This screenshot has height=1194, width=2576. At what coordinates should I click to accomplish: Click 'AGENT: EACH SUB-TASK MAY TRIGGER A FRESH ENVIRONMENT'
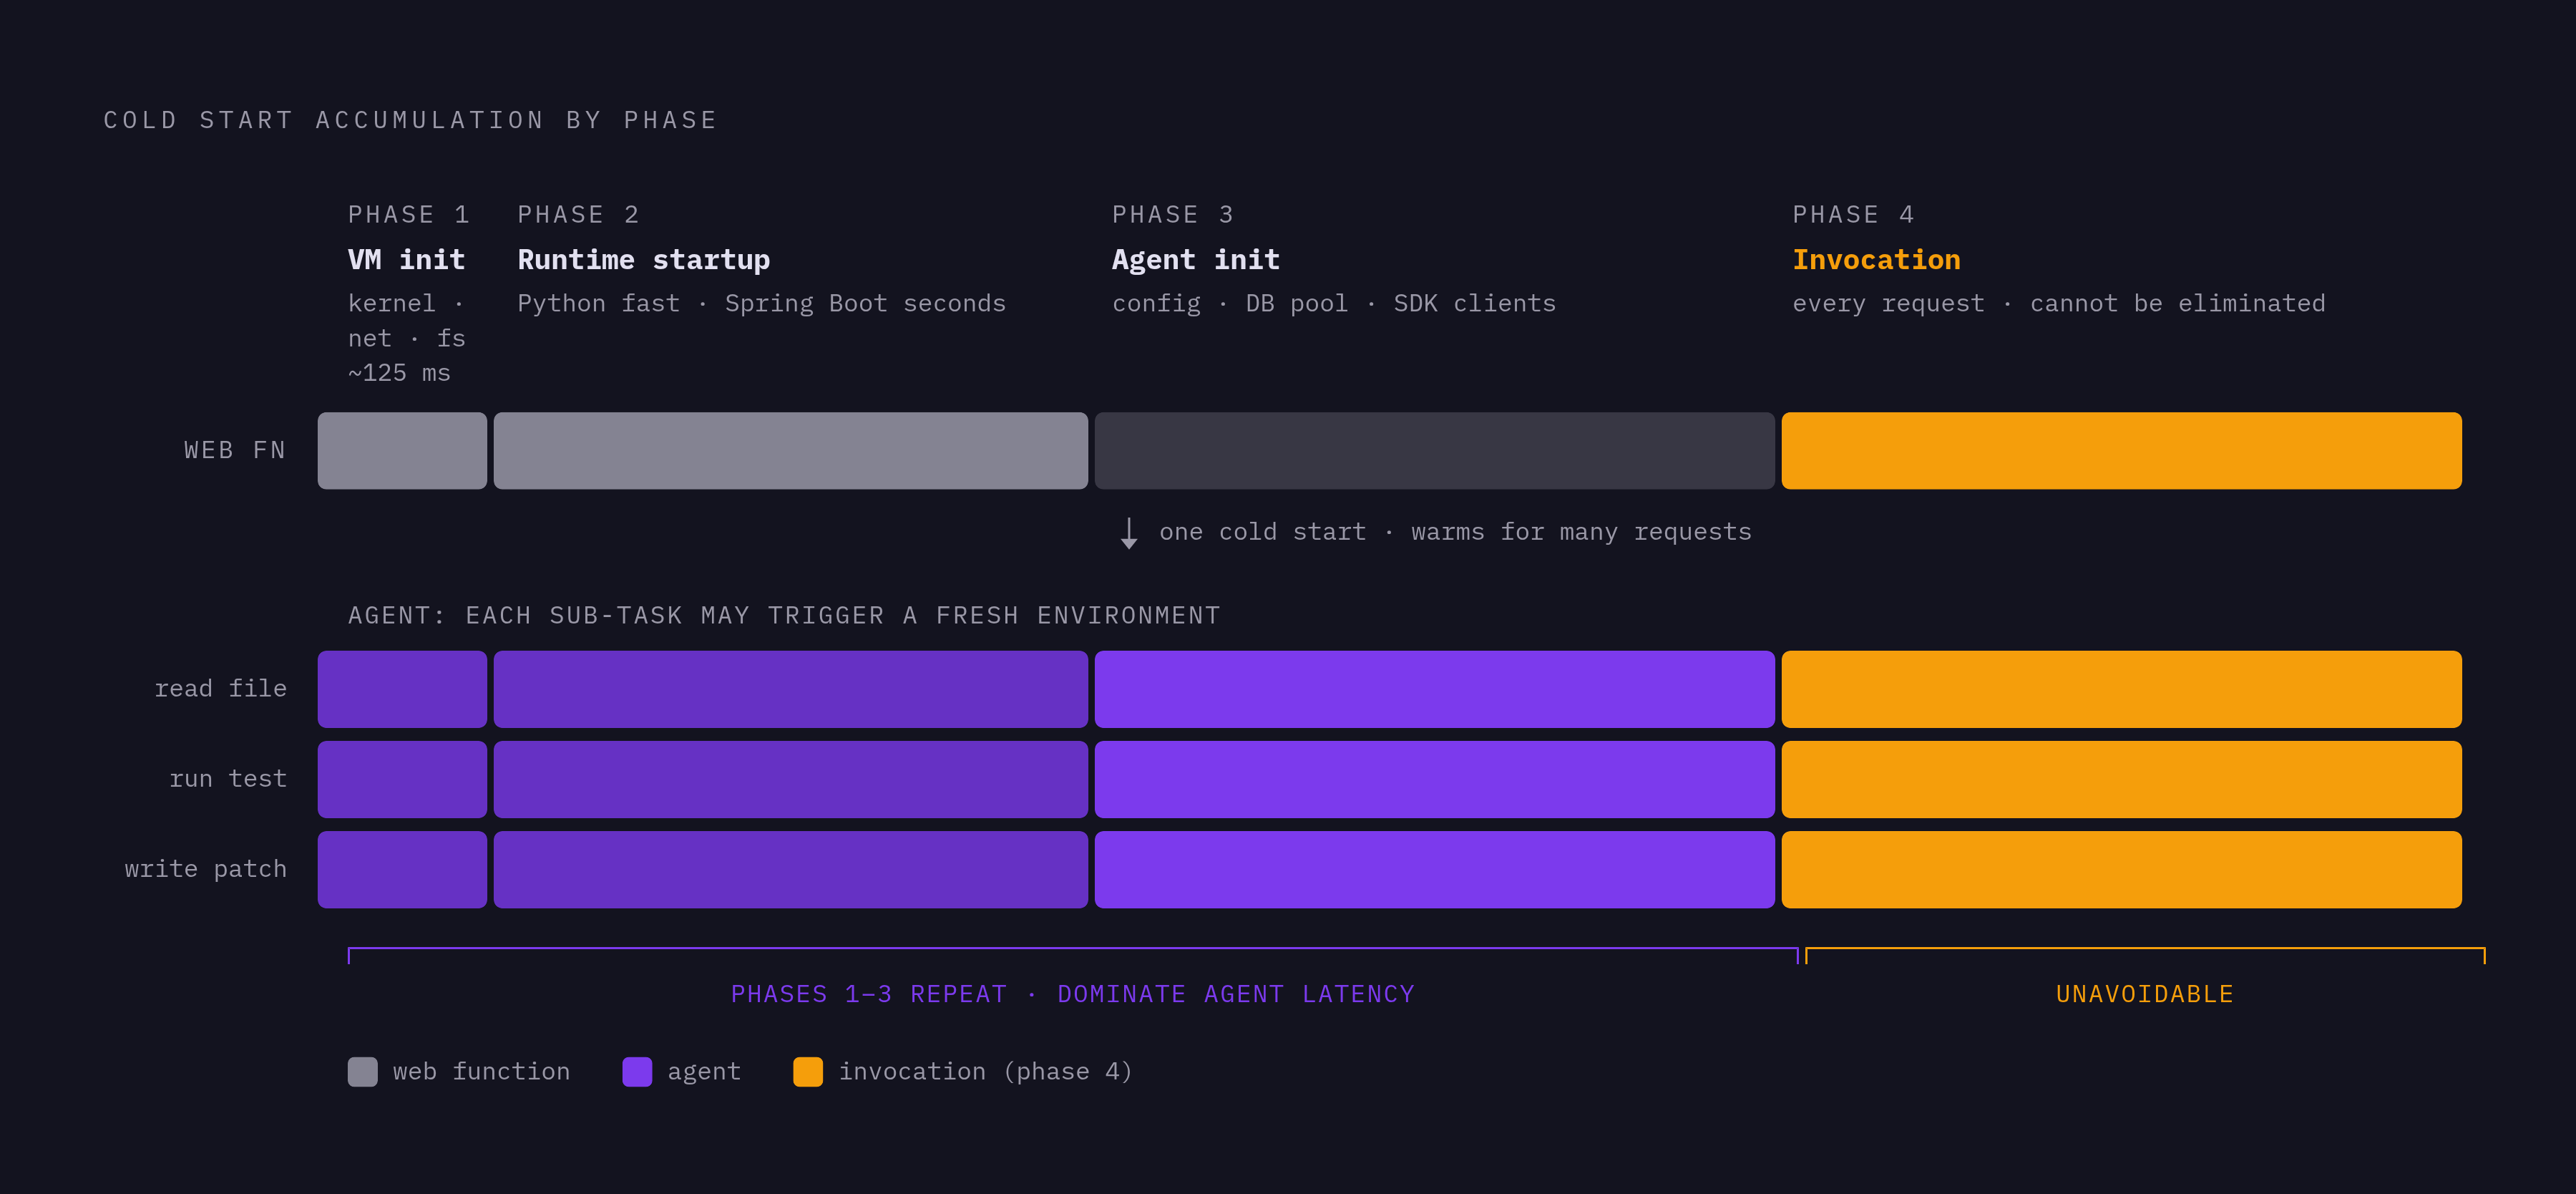pos(784,615)
